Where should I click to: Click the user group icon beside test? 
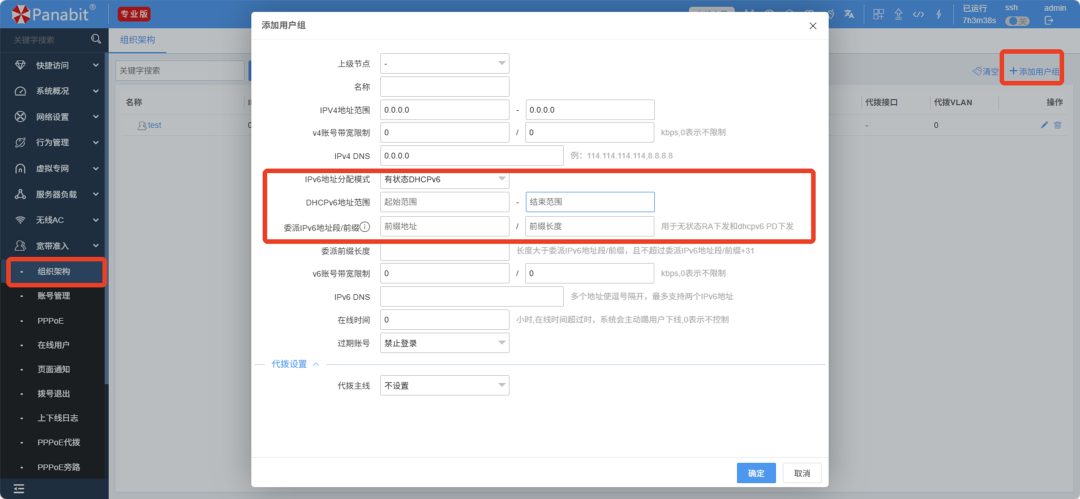(x=142, y=125)
